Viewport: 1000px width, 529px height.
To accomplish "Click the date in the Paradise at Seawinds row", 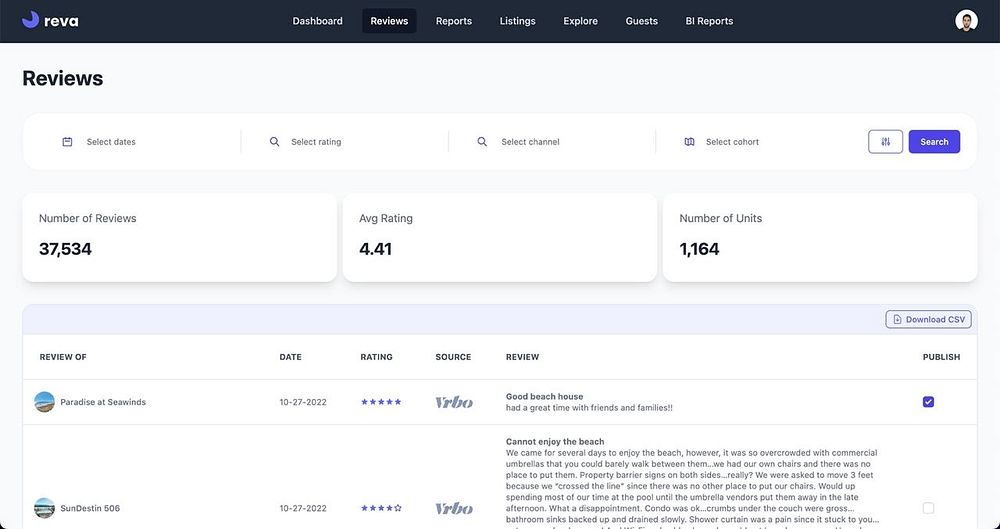I will tap(303, 402).
